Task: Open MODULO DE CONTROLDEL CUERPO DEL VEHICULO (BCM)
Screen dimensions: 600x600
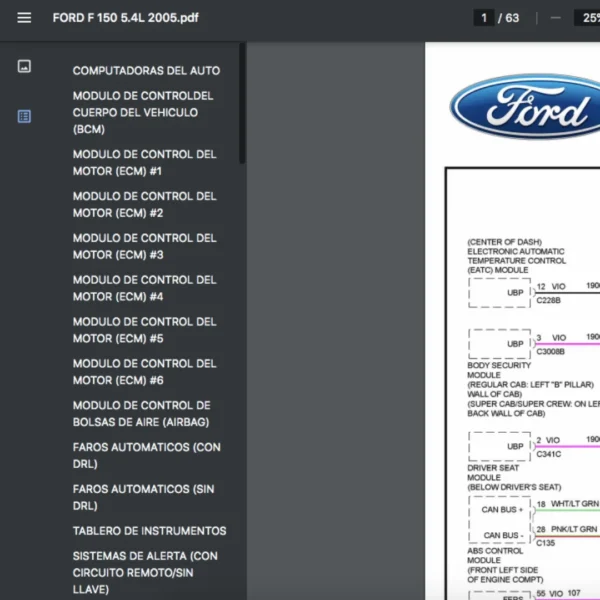Action: click(x=143, y=112)
